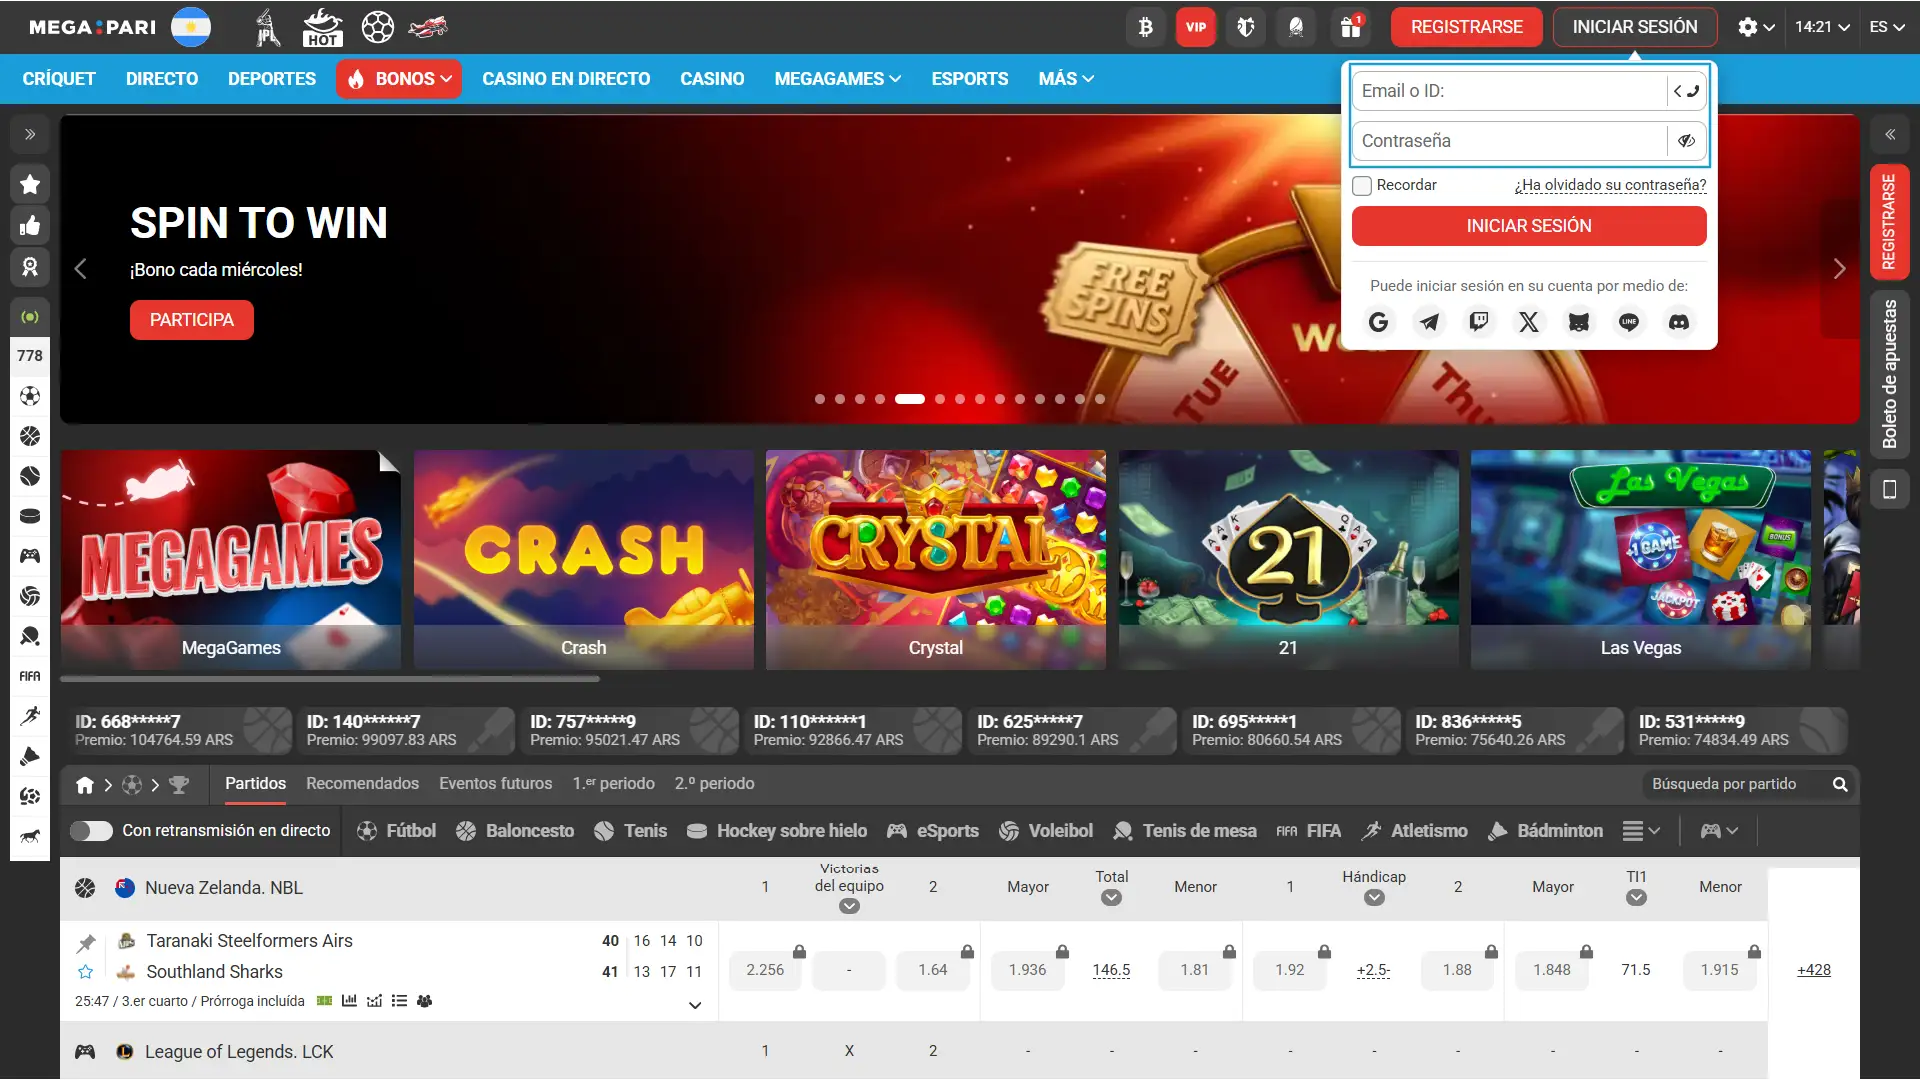
Task: Open the airplane crash game icon
Action: click(428, 27)
